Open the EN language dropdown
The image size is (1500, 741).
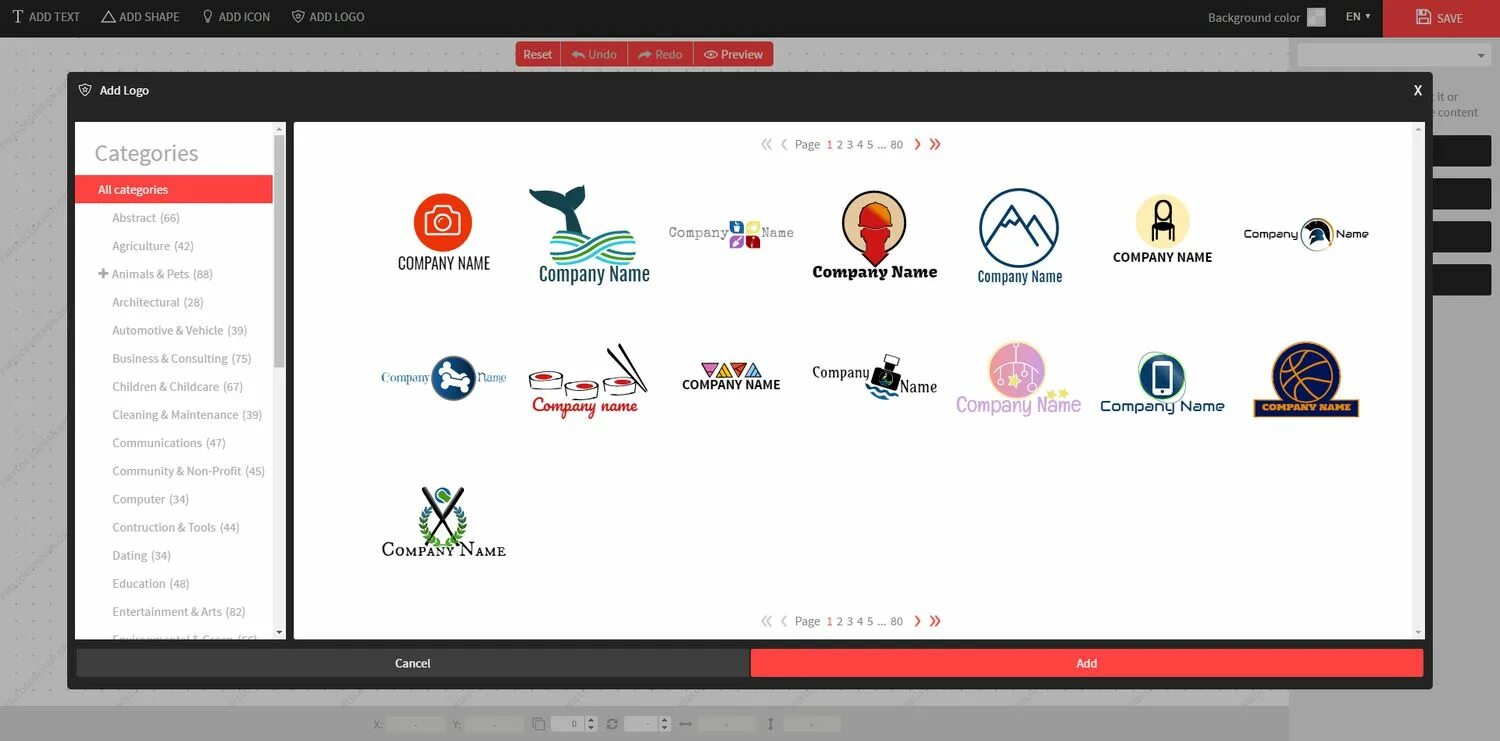pyautogui.click(x=1358, y=17)
